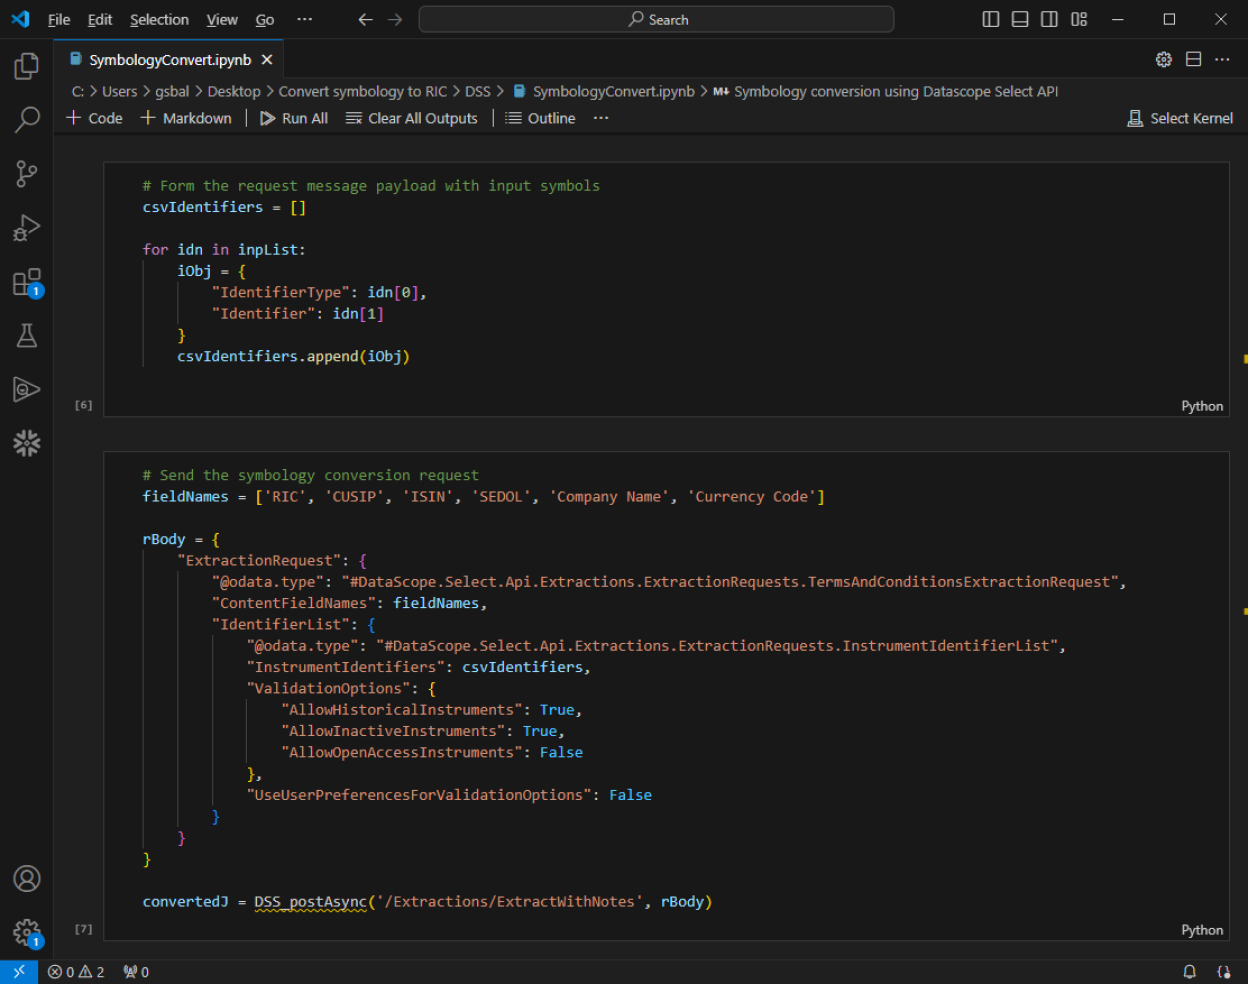
Task: Expand the DSS breadcrumb folder
Action: click(478, 91)
